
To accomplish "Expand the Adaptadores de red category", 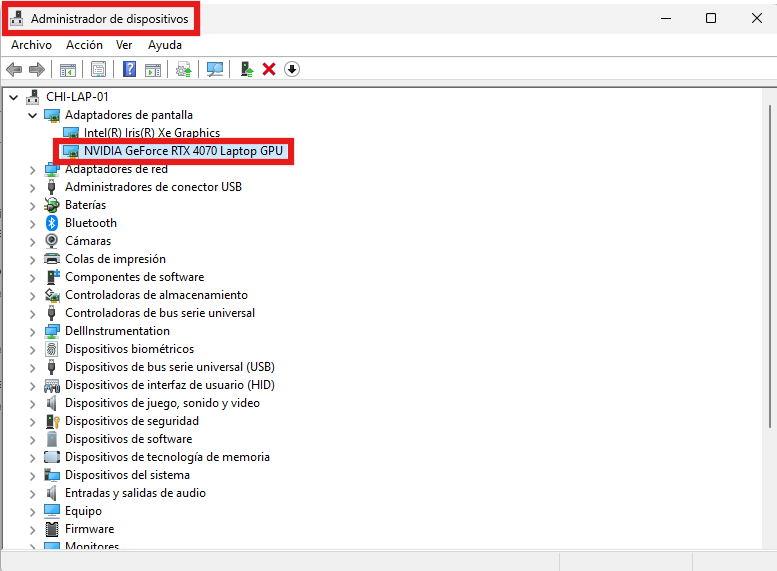I will pyautogui.click(x=33, y=169).
